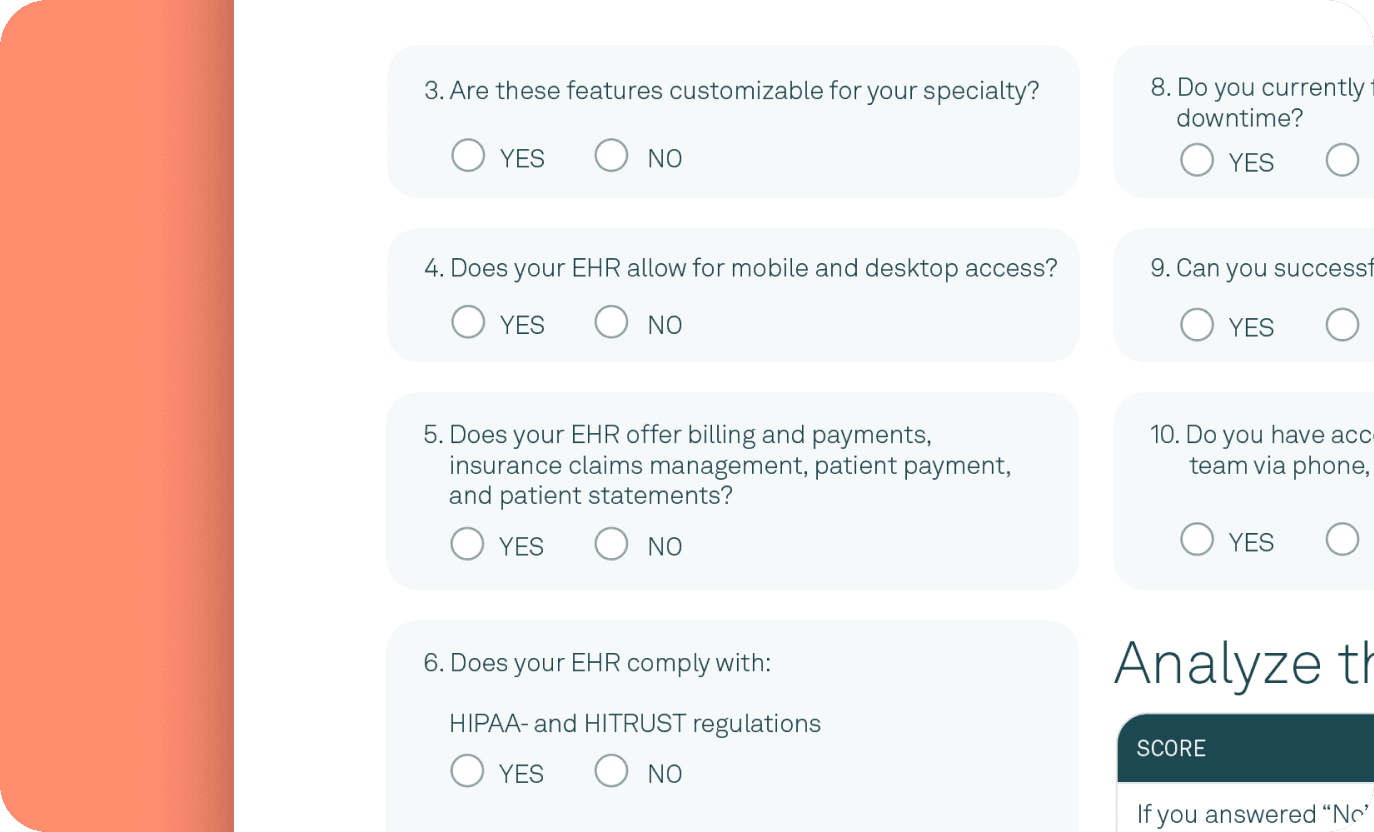This screenshot has height=832, width=1374.
Task: Choose YES for mobile and desktop access
Action: click(x=468, y=322)
